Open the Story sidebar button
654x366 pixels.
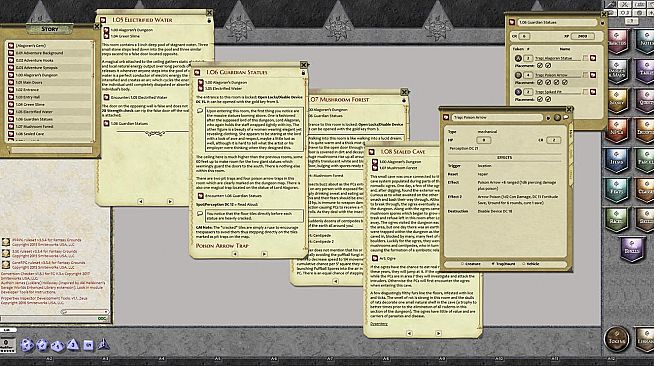pyautogui.click(x=617, y=100)
